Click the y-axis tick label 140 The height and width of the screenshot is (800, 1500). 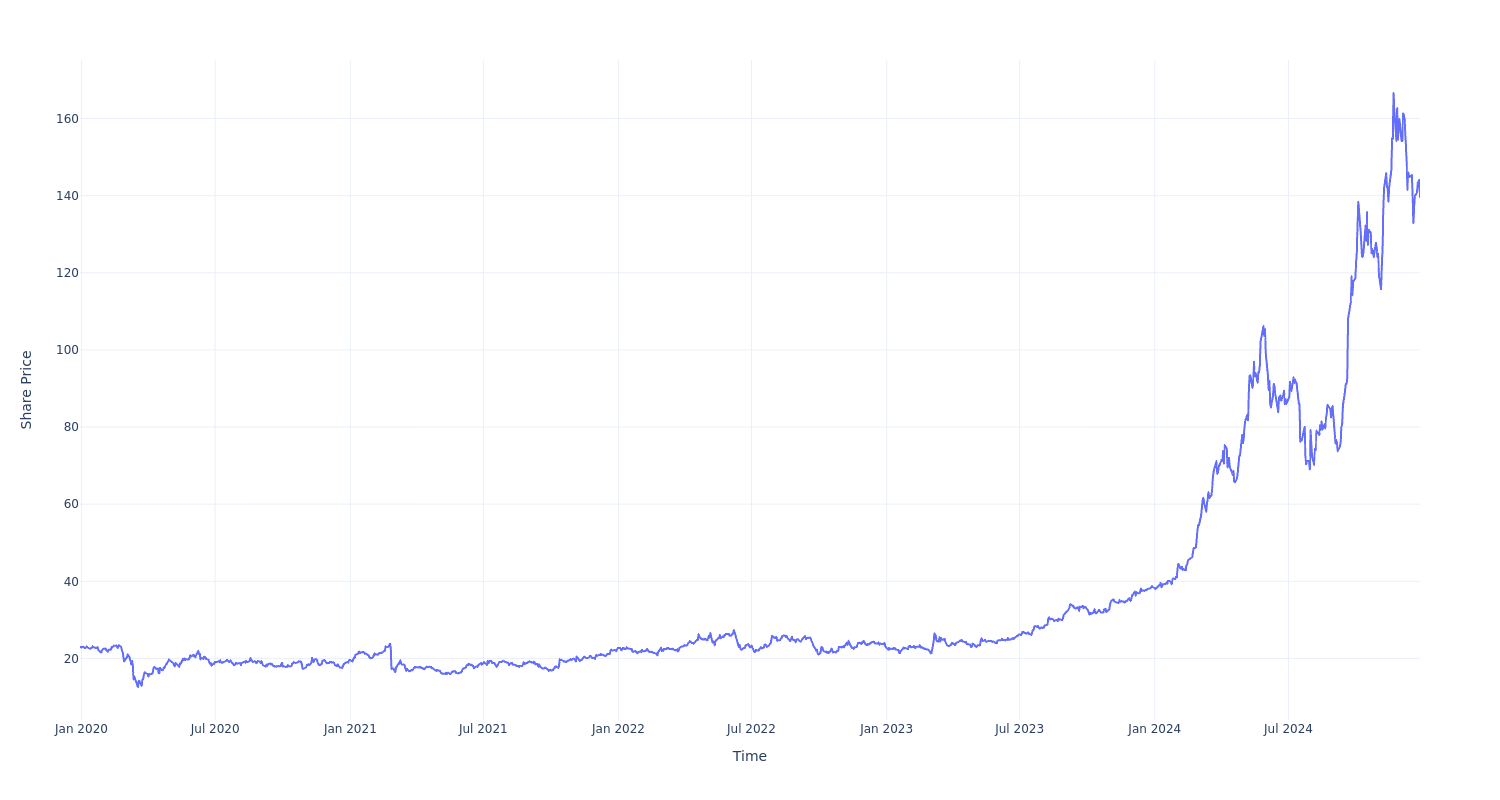tap(67, 195)
